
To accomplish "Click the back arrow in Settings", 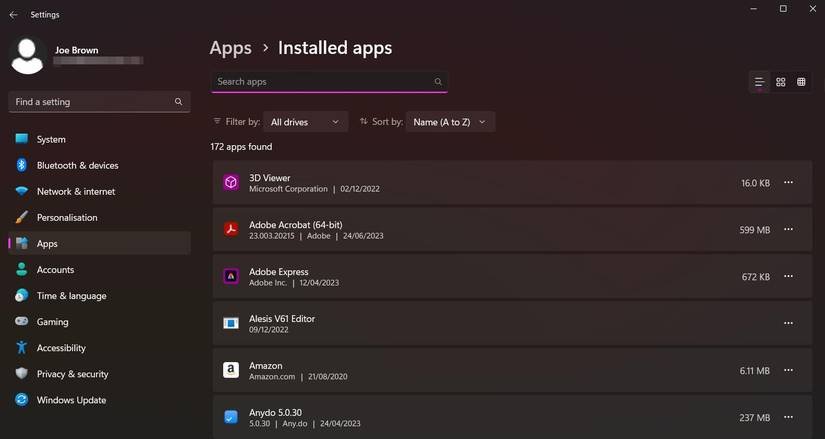I will (x=13, y=15).
